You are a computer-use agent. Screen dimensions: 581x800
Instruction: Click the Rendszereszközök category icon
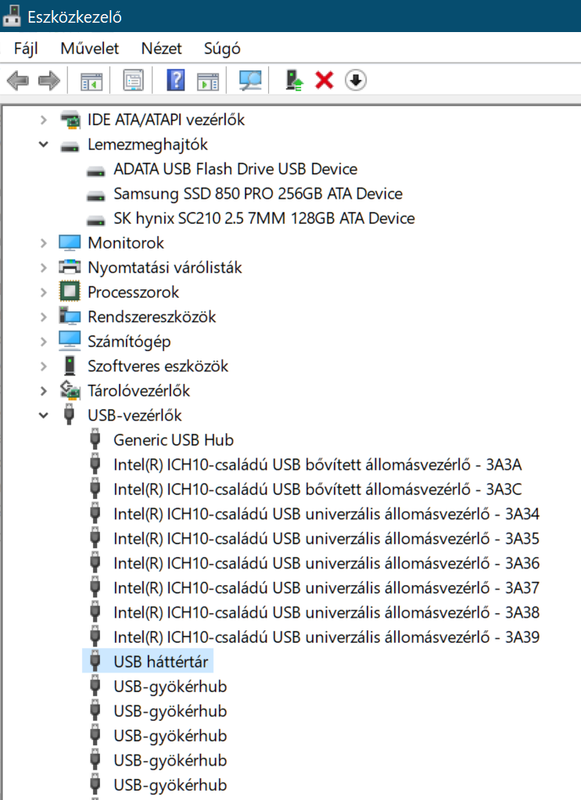point(70,316)
